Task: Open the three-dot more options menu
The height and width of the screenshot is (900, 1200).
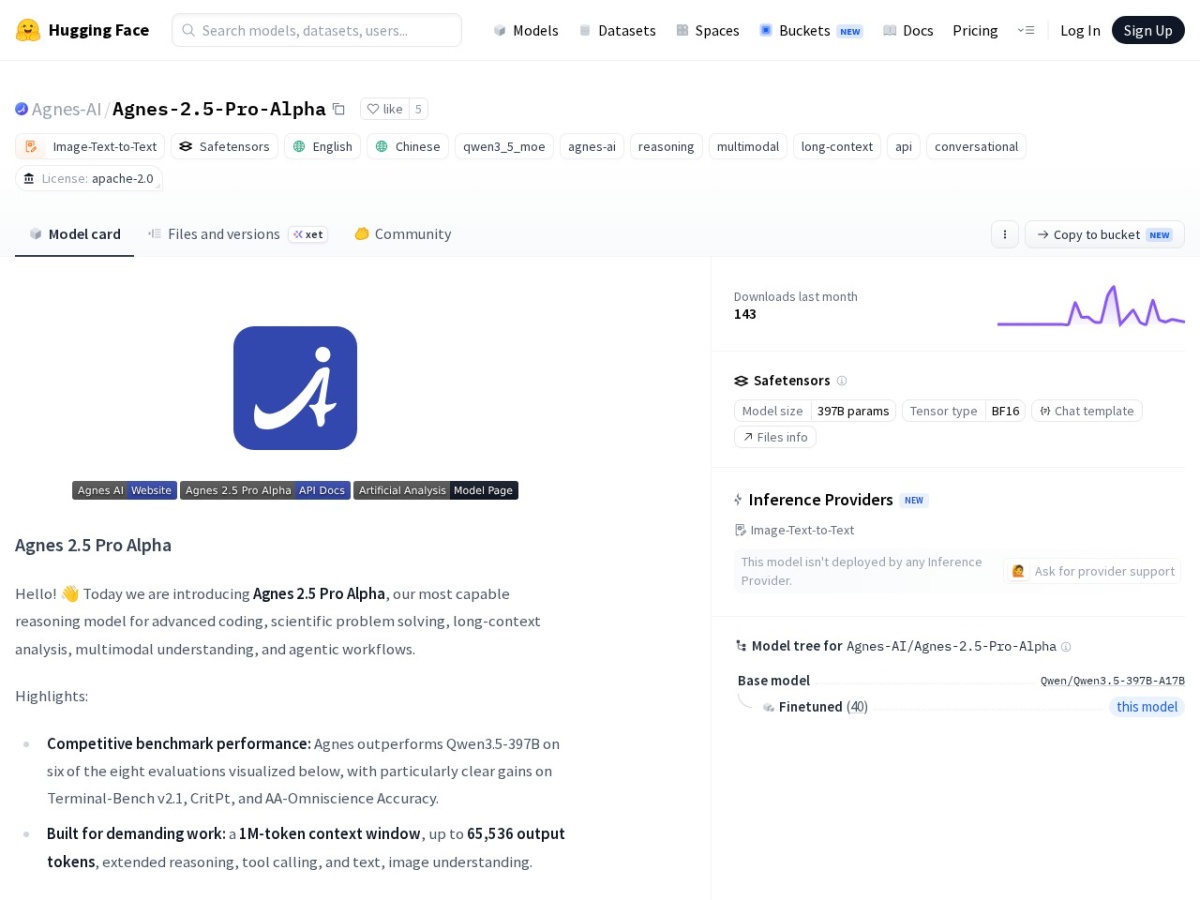Action: click(x=1005, y=234)
